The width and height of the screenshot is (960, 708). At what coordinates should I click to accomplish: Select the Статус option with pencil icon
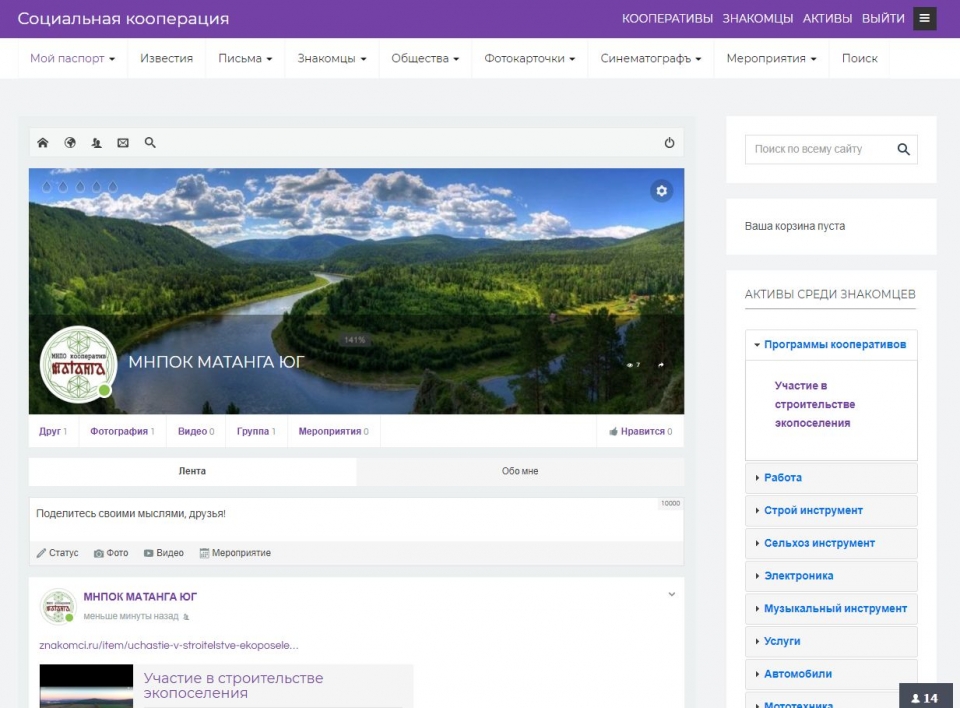click(58, 553)
